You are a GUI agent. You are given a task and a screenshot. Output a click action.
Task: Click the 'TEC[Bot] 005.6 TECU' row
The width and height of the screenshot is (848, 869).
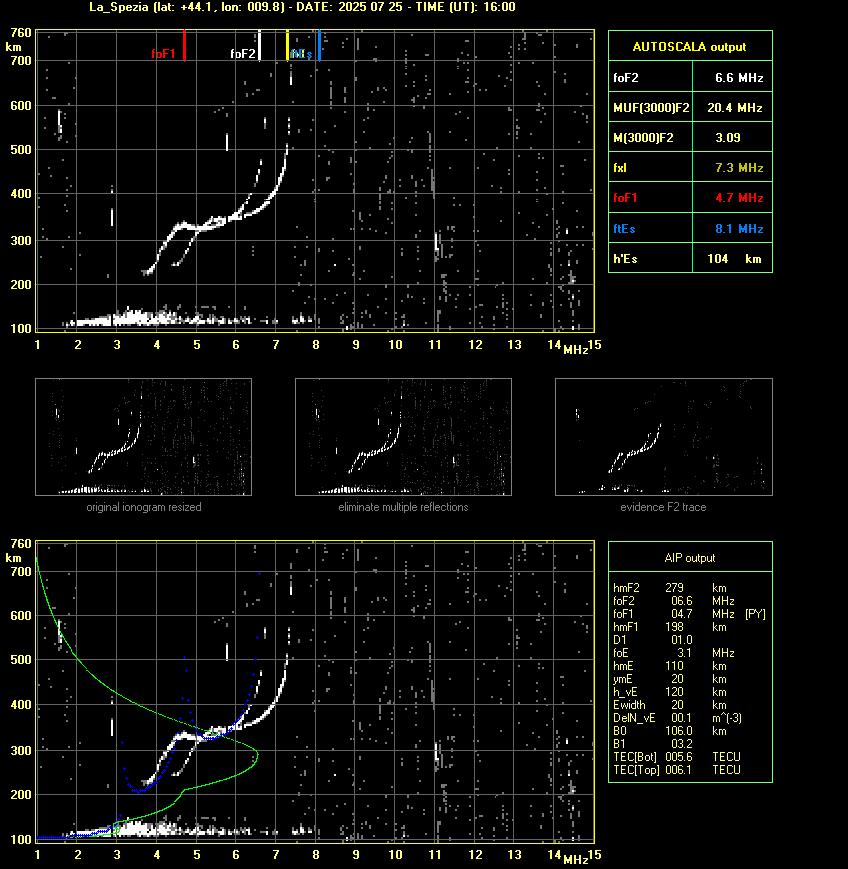point(677,756)
